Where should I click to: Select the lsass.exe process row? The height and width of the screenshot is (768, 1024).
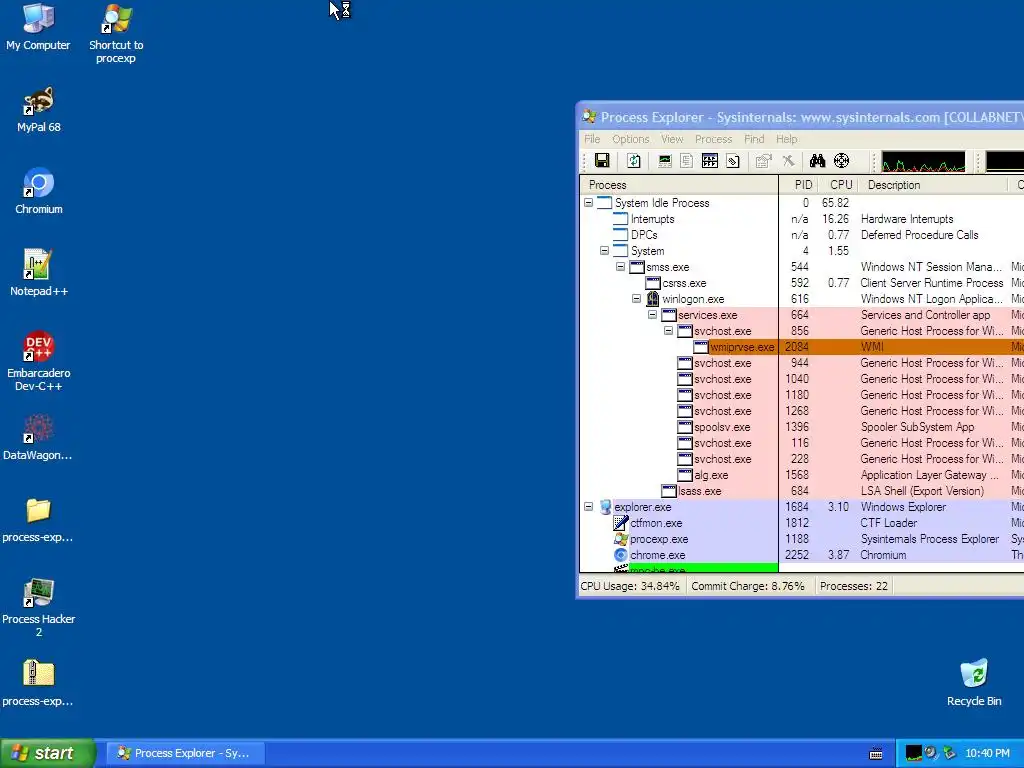(x=802, y=491)
